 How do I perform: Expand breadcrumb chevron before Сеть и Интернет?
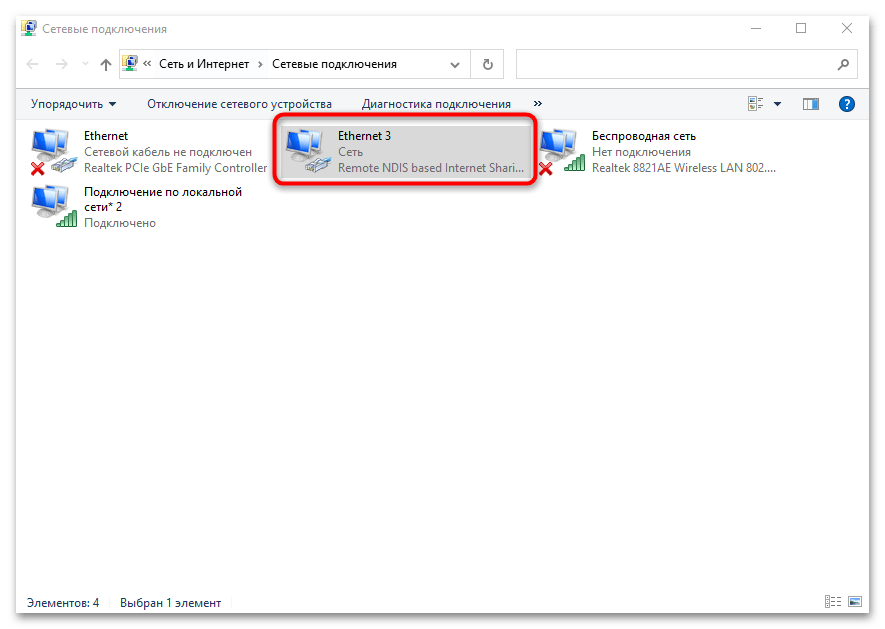[147, 64]
